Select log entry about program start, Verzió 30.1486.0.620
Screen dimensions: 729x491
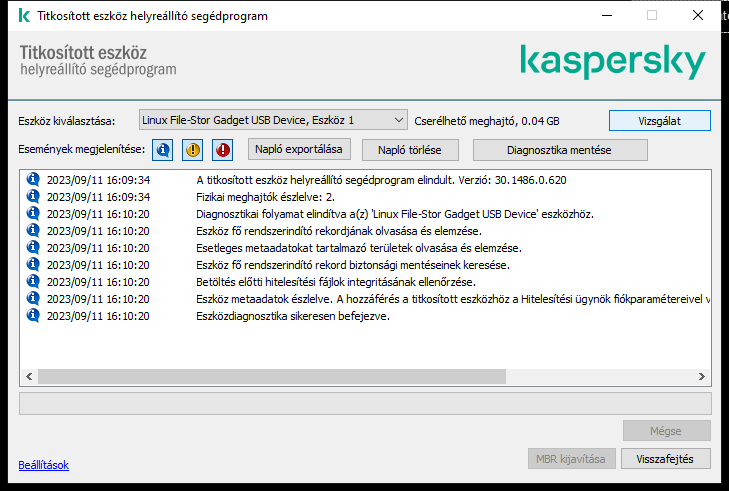point(381,180)
